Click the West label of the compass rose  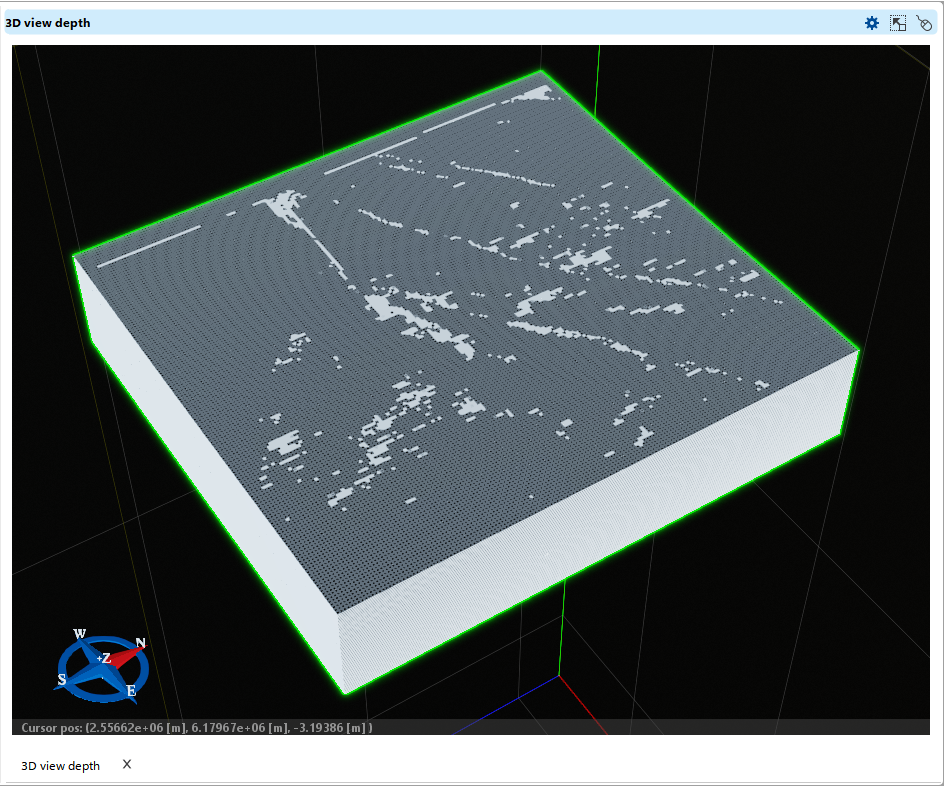[81, 632]
